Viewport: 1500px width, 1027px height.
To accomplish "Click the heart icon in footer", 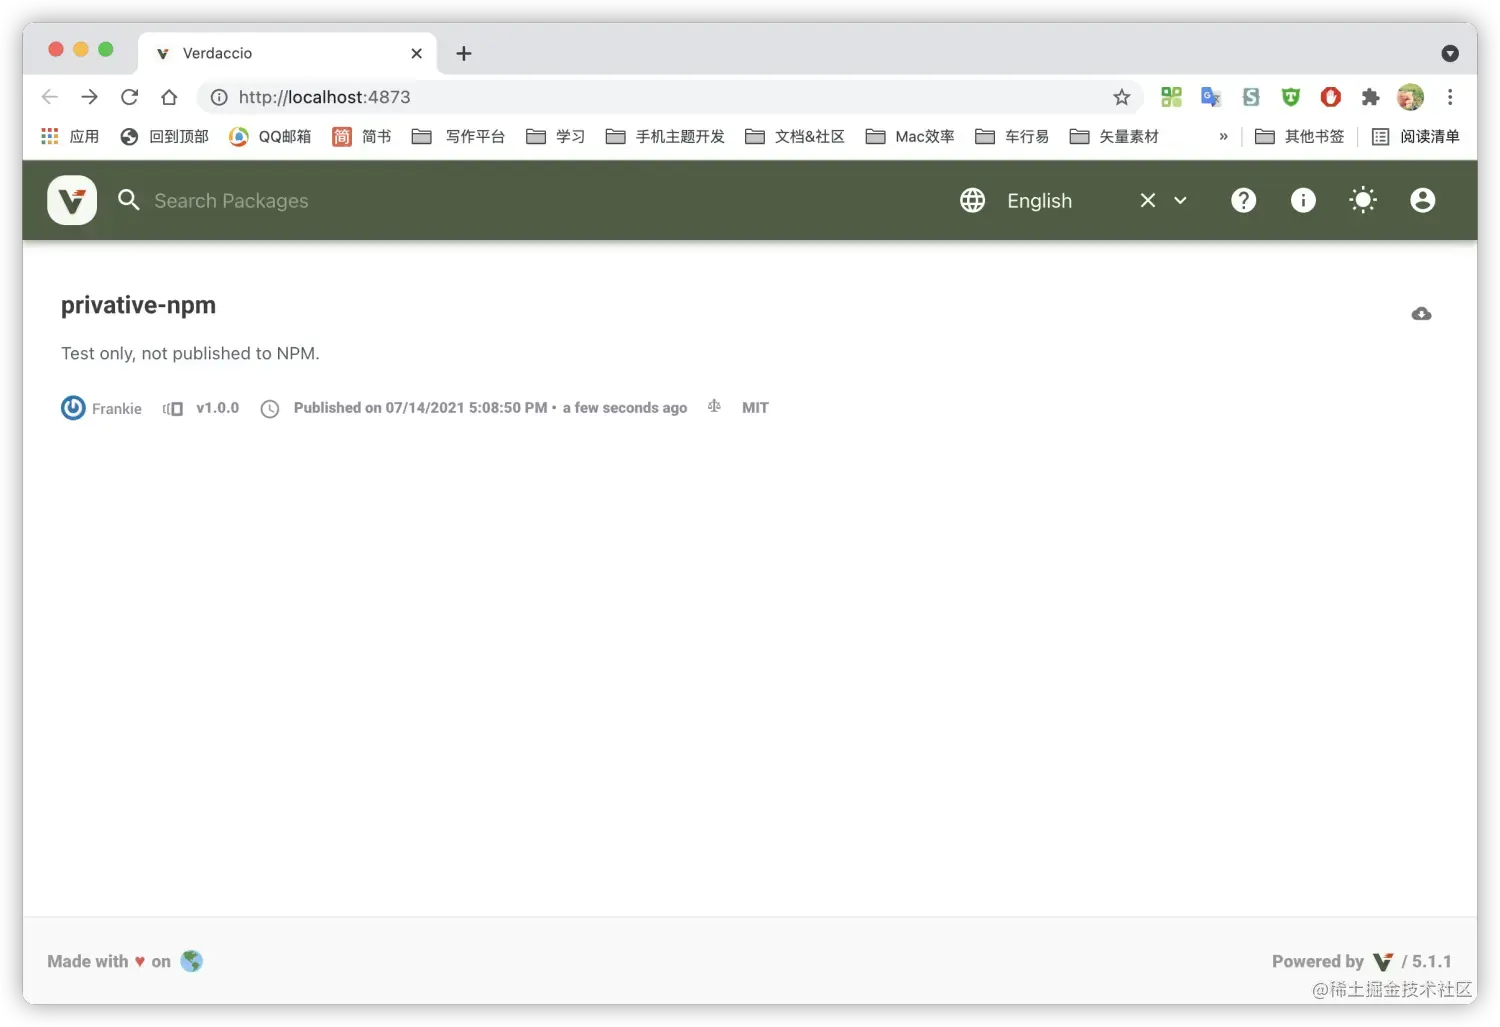I will [x=140, y=961].
